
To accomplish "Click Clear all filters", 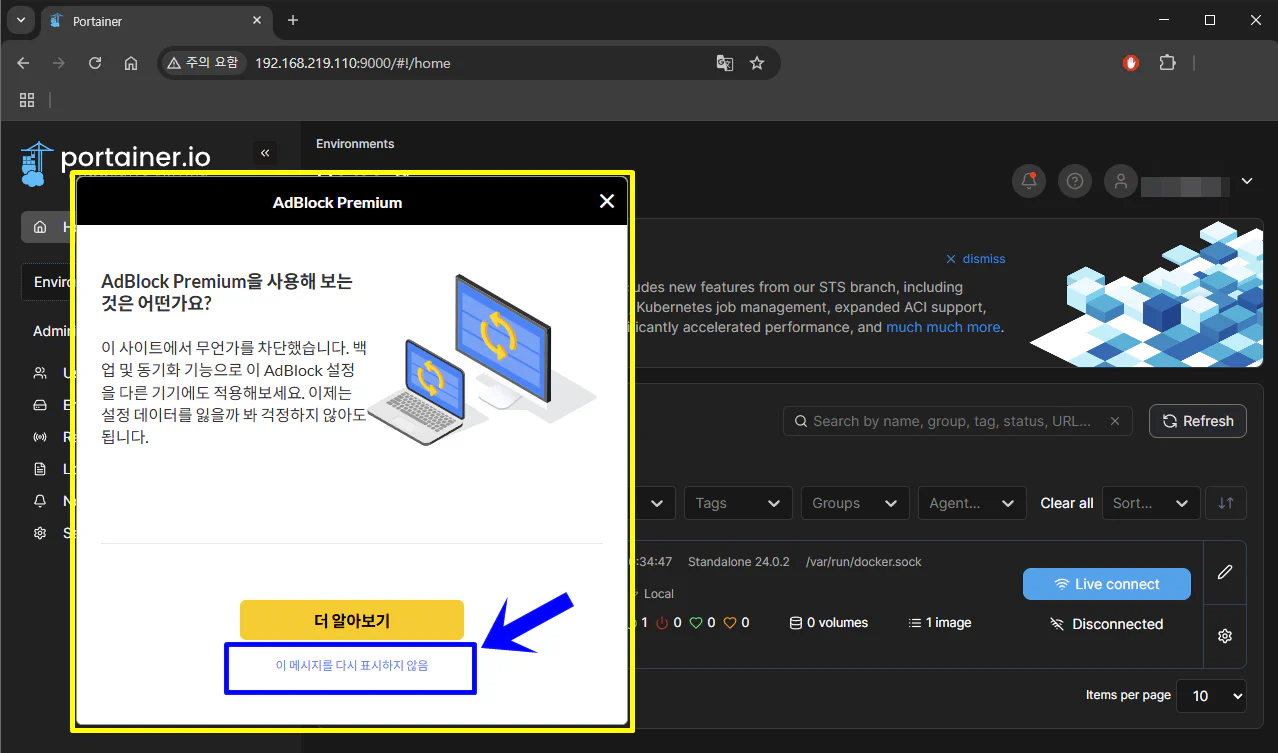I will point(1067,503).
